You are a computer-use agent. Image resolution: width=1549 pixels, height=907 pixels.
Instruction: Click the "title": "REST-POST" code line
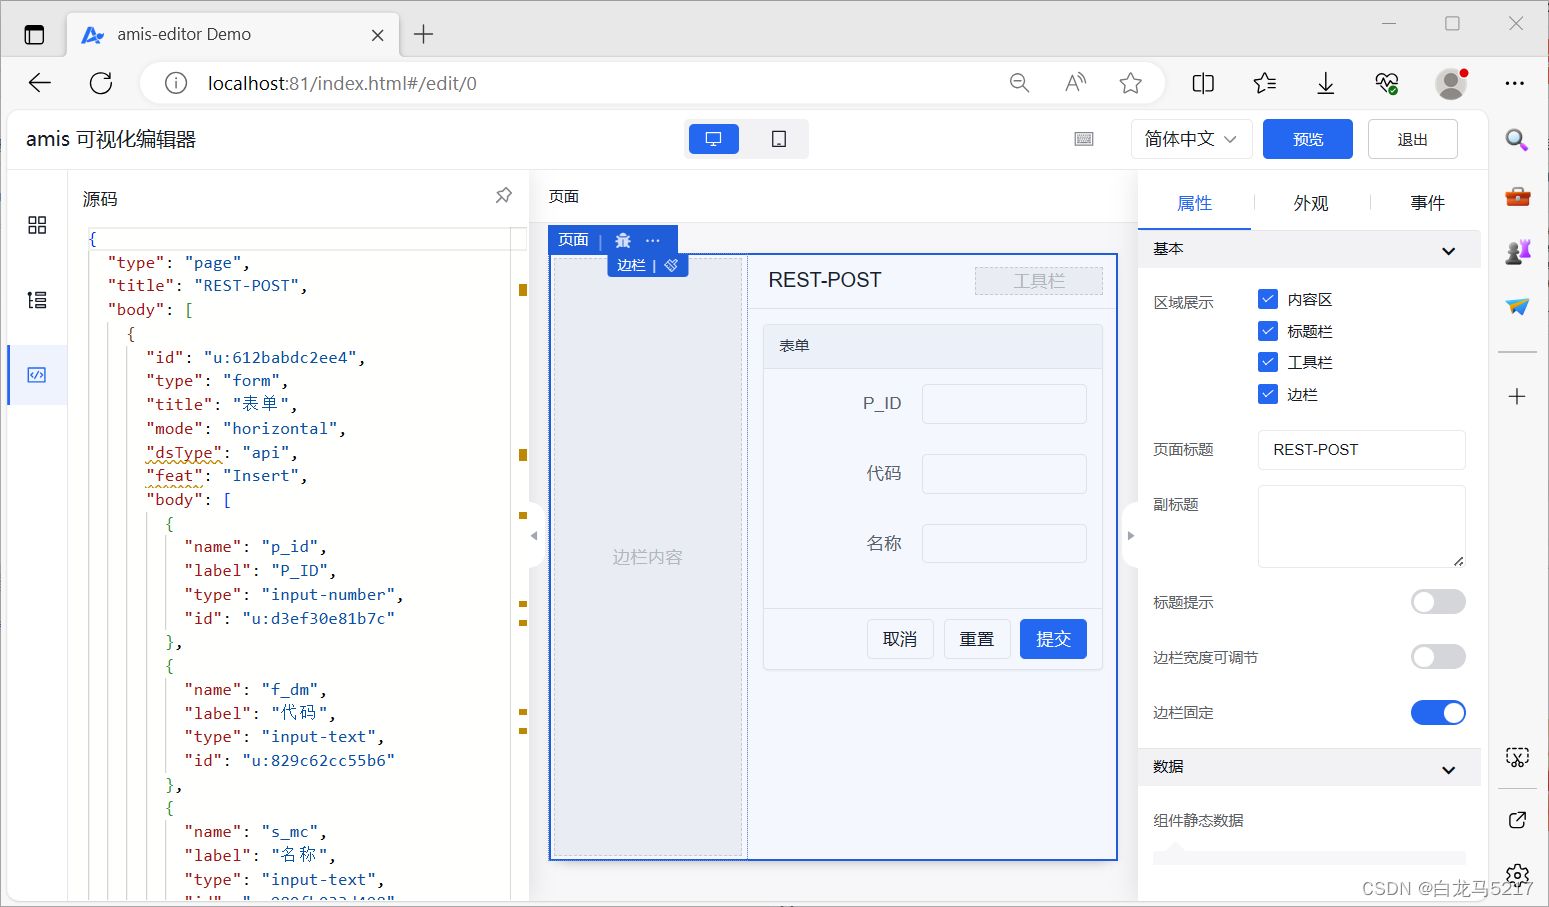(207, 286)
